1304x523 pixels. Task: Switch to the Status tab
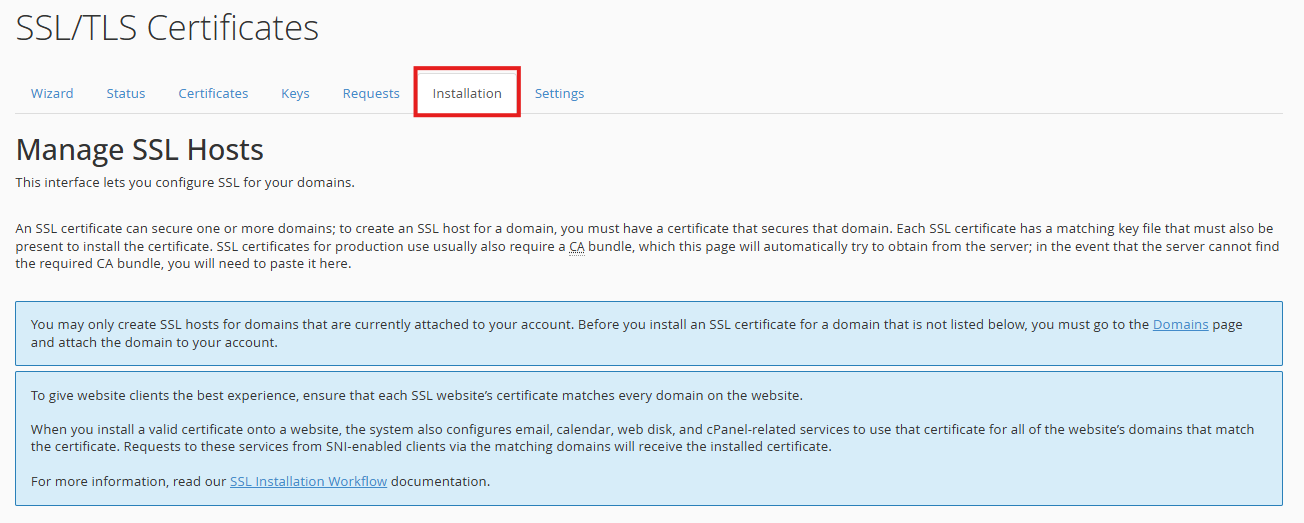126,93
